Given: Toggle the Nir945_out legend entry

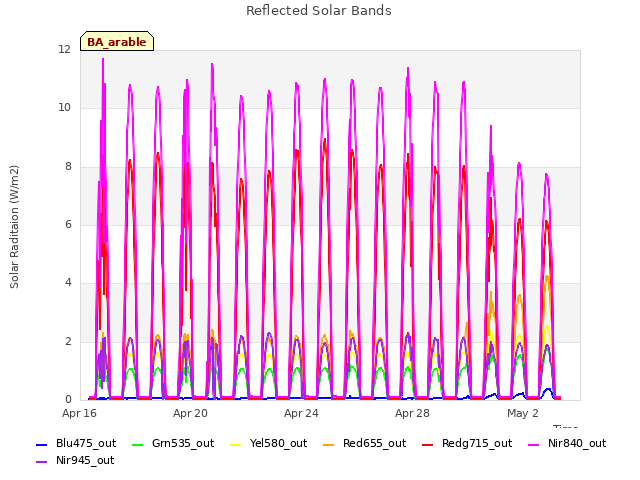Looking at the screenshot, I should [x=75, y=460].
